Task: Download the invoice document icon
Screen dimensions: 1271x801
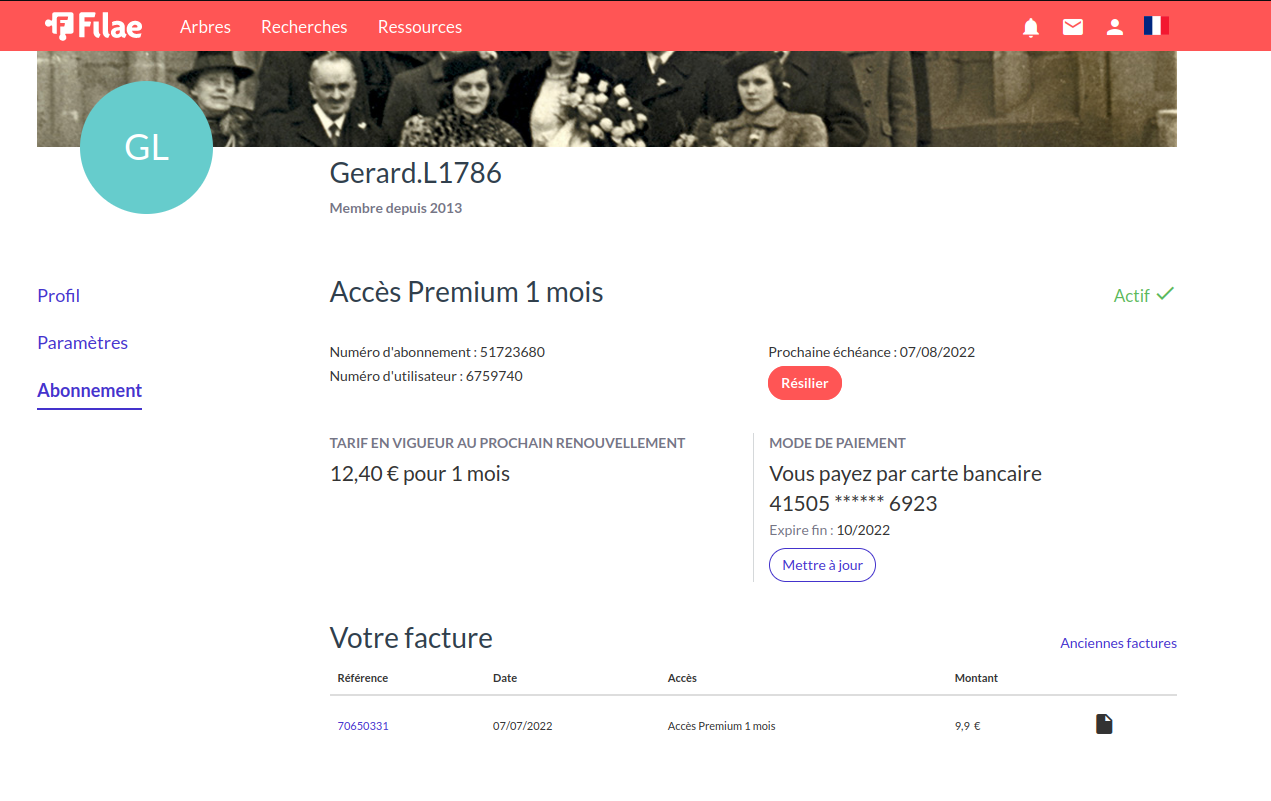Action: click(1104, 724)
